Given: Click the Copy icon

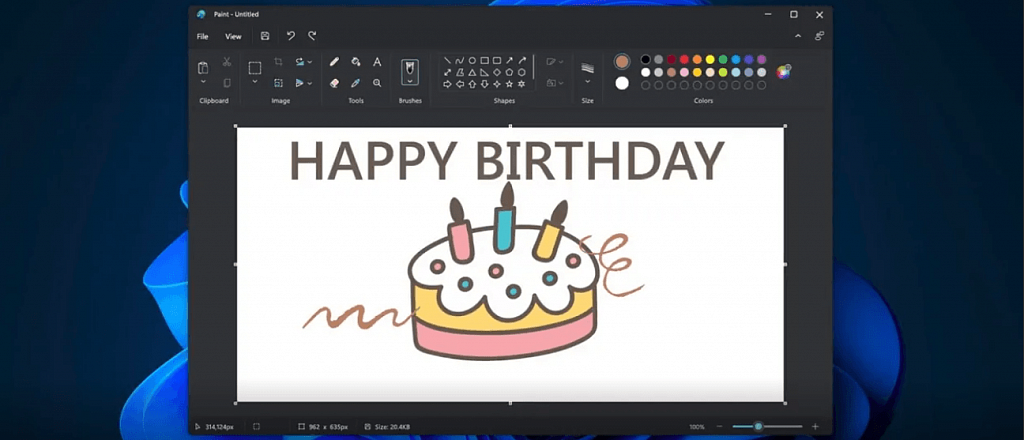Looking at the screenshot, I should 227,83.
